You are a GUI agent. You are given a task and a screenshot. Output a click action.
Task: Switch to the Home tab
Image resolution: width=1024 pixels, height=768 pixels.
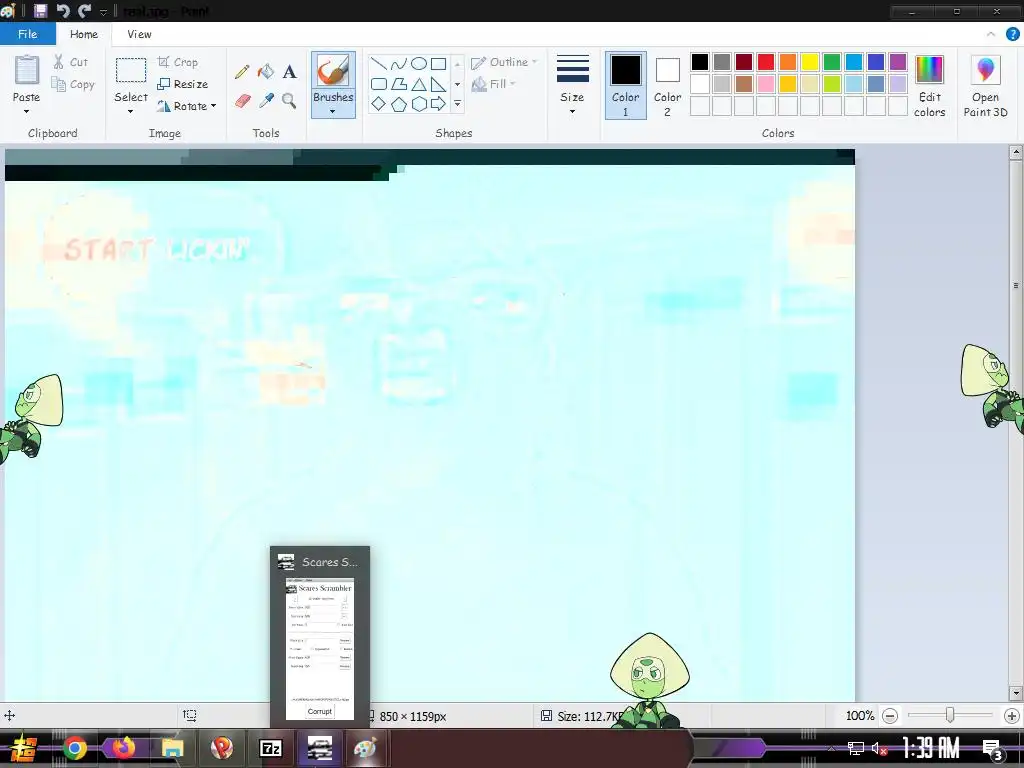pyautogui.click(x=84, y=34)
